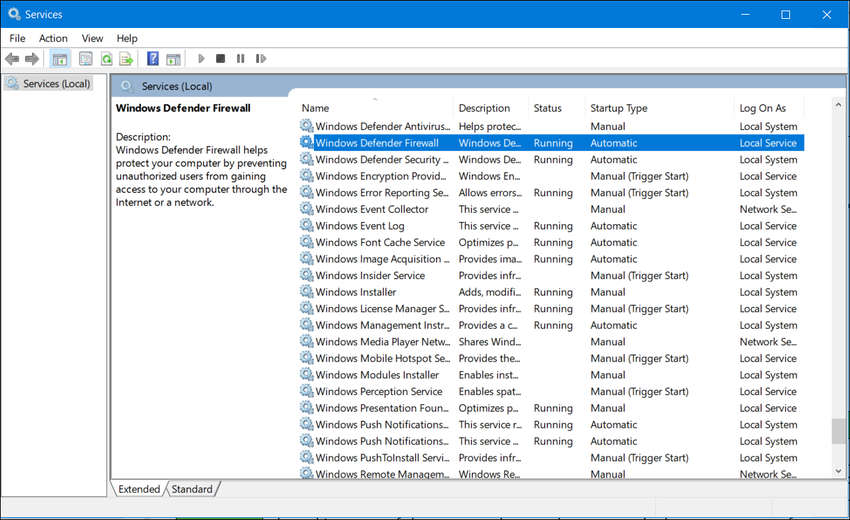The image size is (850, 520).
Task: Sort by Startup Type column header
Action: (659, 108)
